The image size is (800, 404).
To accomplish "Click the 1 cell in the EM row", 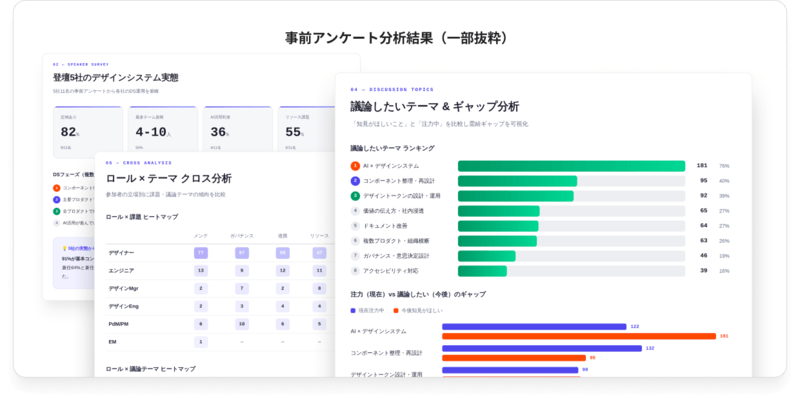I will pos(201,342).
